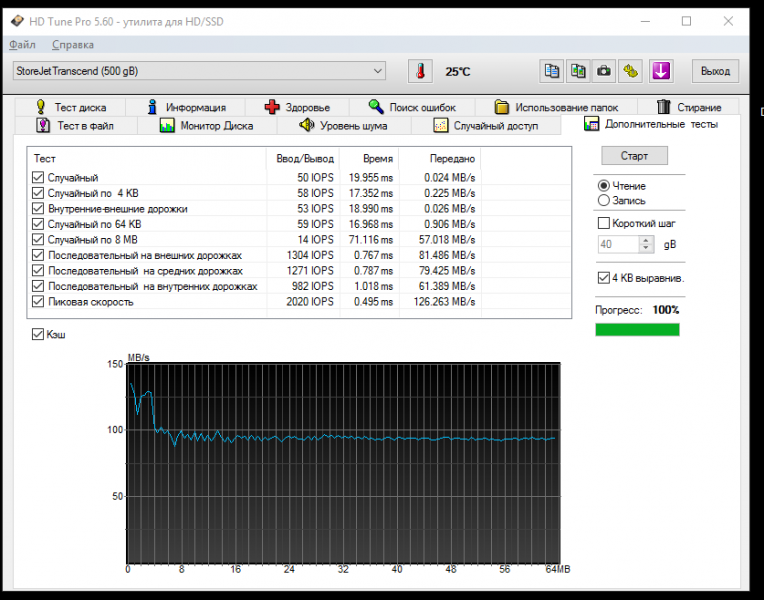Click the thermometer temperature icon

tap(421, 71)
